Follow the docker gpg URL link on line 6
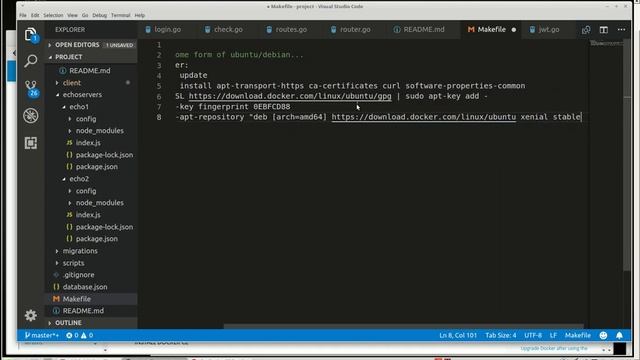This screenshot has height=360, width=640. (x=290, y=96)
